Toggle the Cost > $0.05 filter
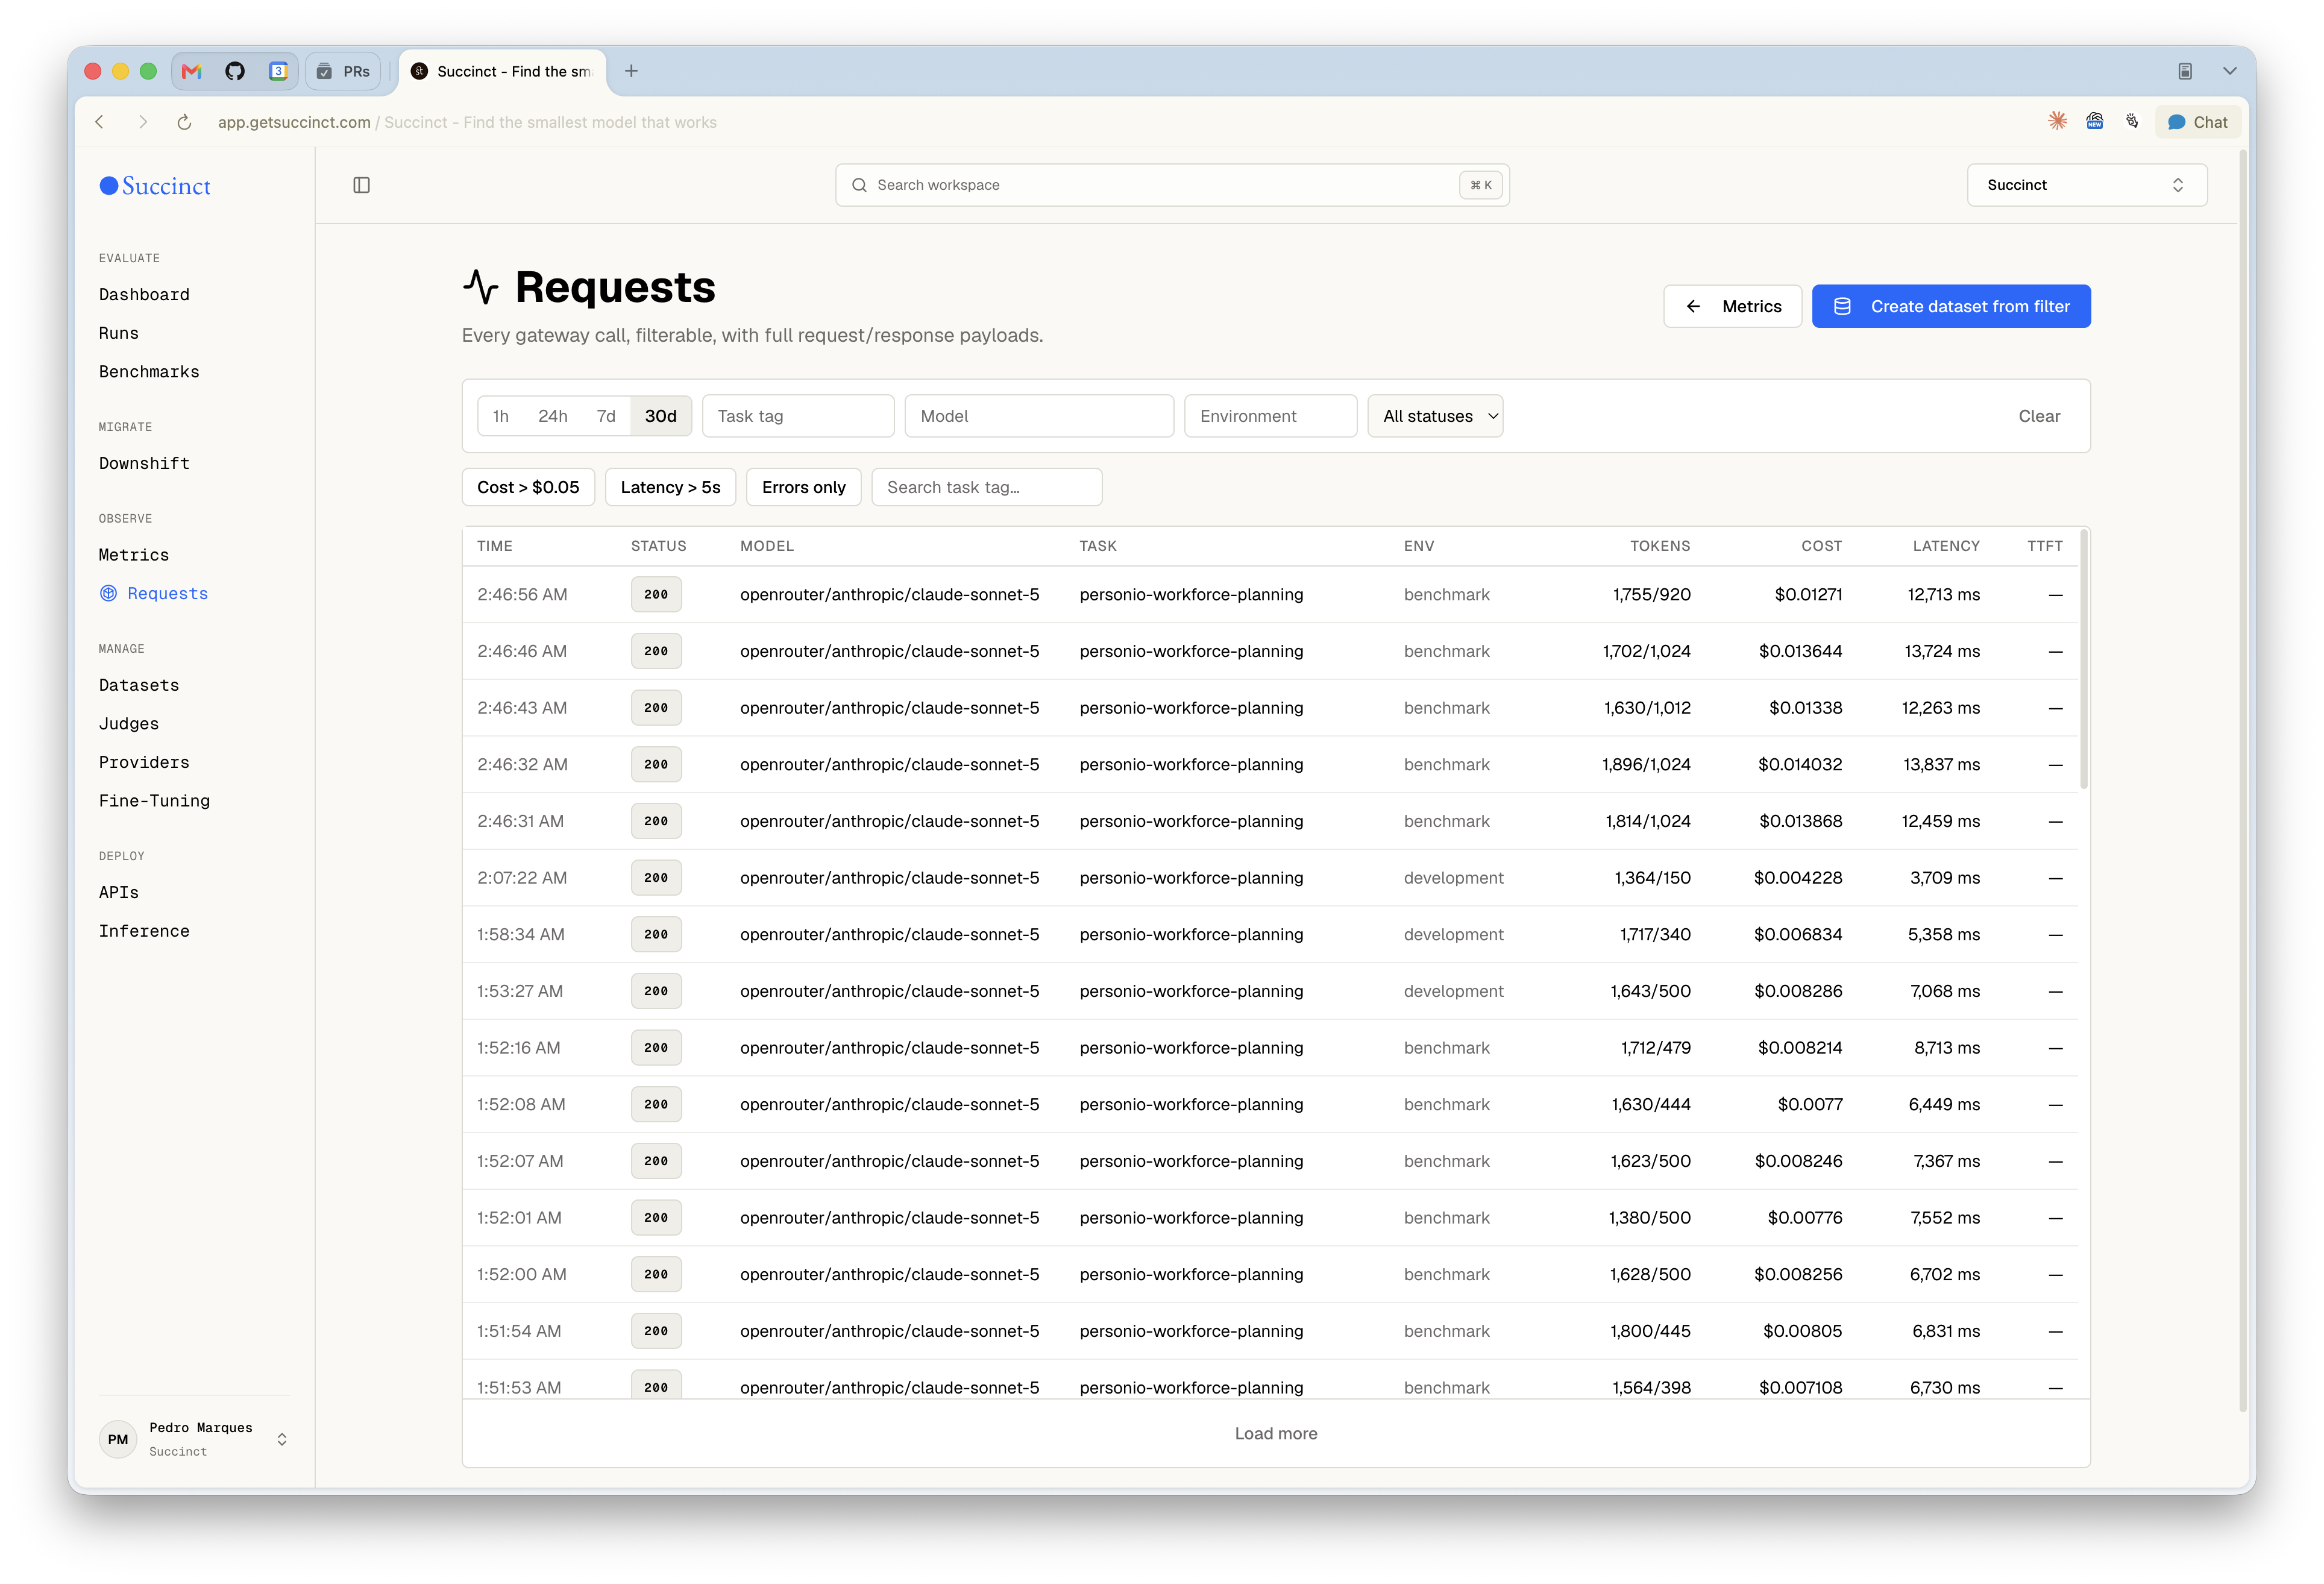The height and width of the screenshot is (1584, 2324). click(x=528, y=487)
